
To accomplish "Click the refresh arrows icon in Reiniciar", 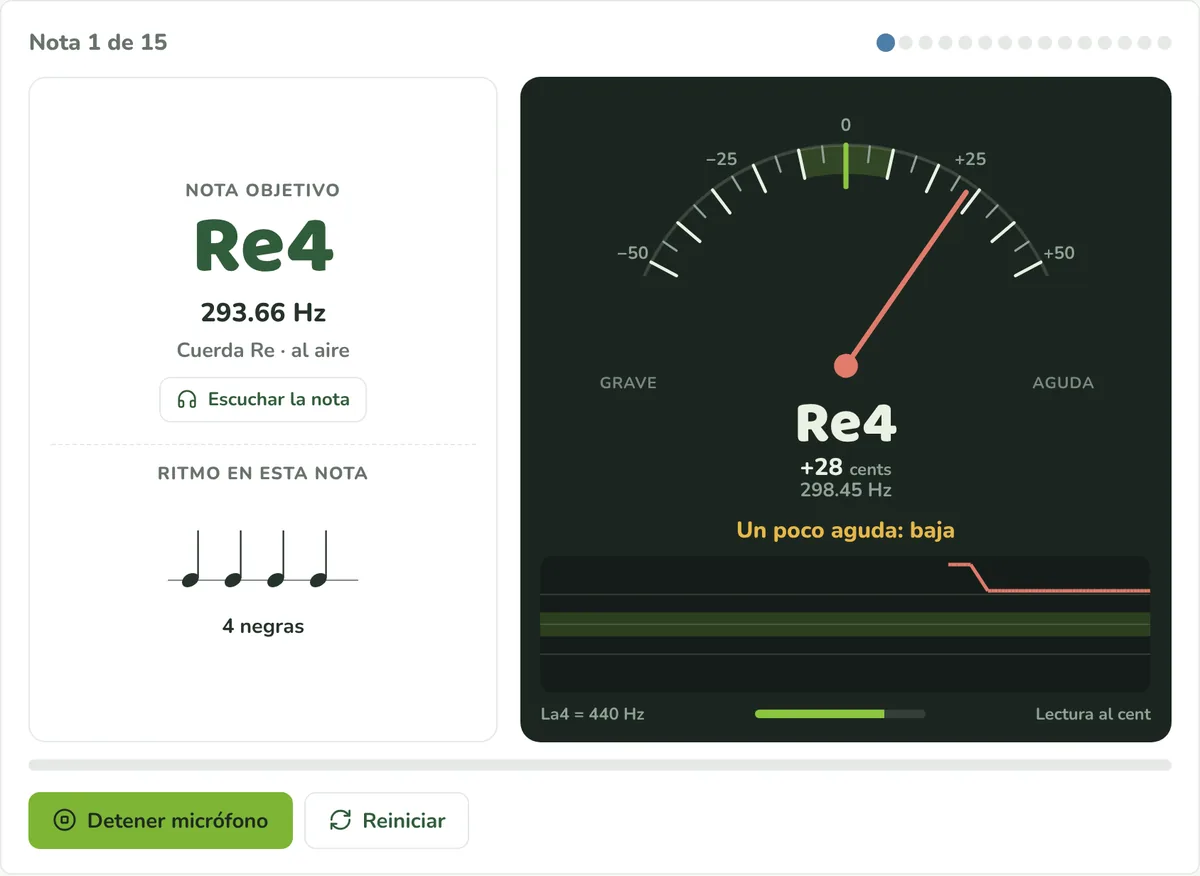I will (x=340, y=821).
